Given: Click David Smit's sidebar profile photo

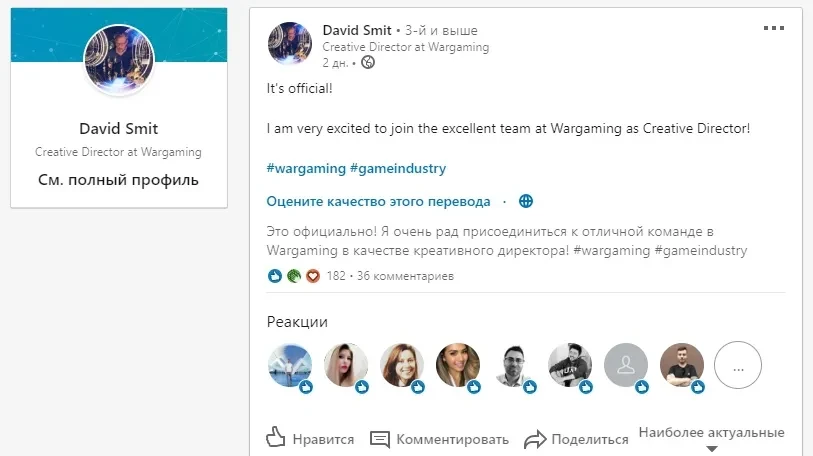Looking at the screenshot, I should tap(119, 59).
